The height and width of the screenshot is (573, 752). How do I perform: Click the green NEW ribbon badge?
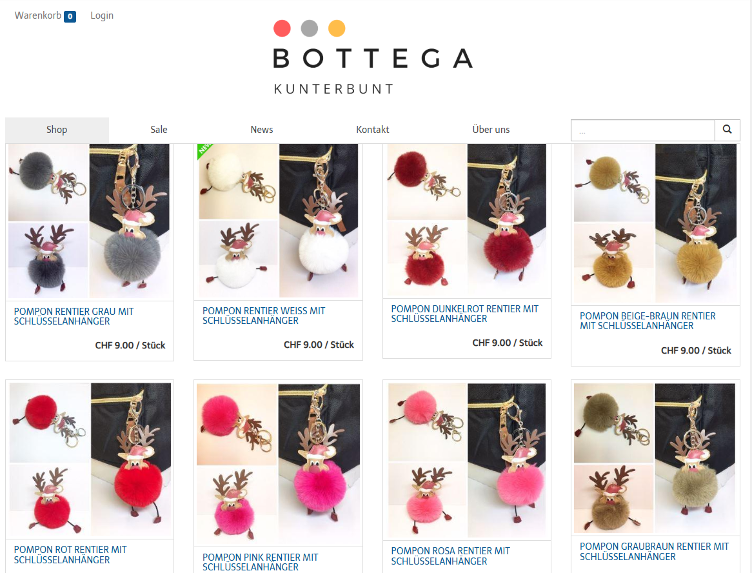pyautogui.click(x=203, y=150)
